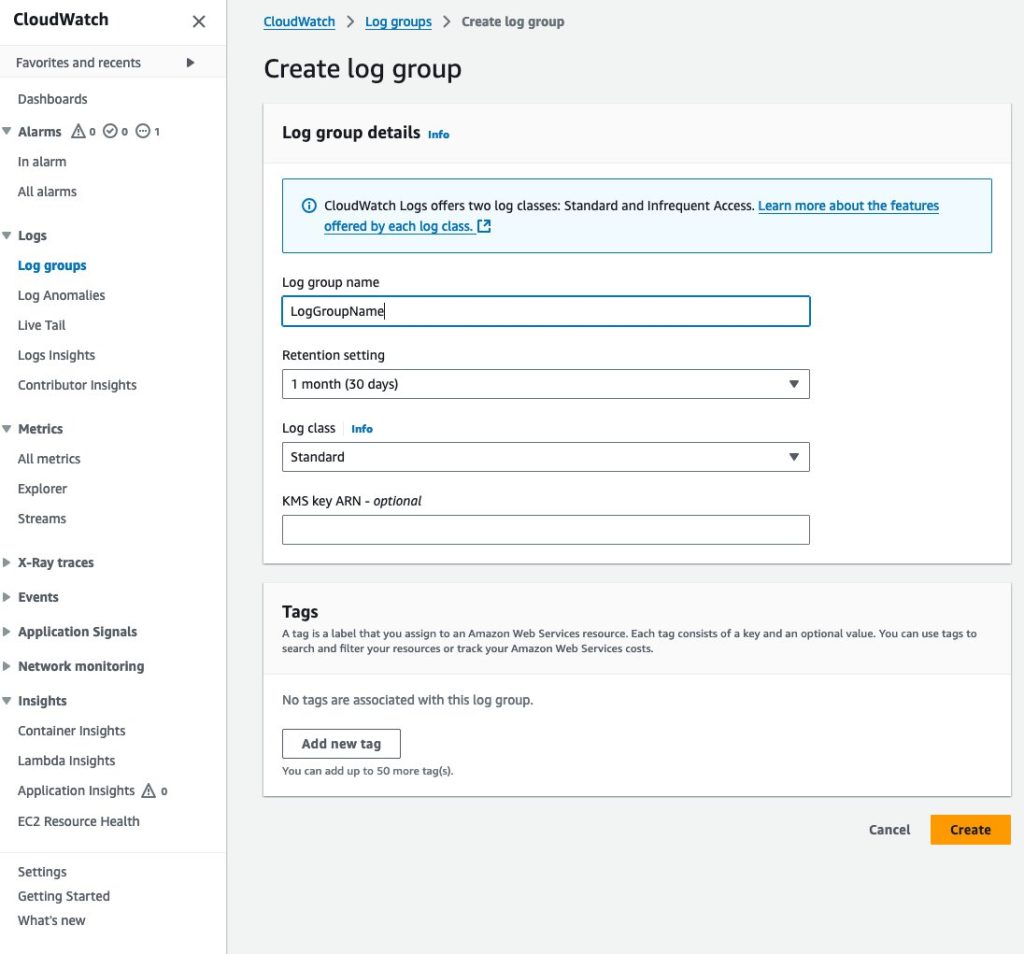Click the in-alarm warning triangle icon
This screenshot has width=1024, height=954.
point(78,131)
